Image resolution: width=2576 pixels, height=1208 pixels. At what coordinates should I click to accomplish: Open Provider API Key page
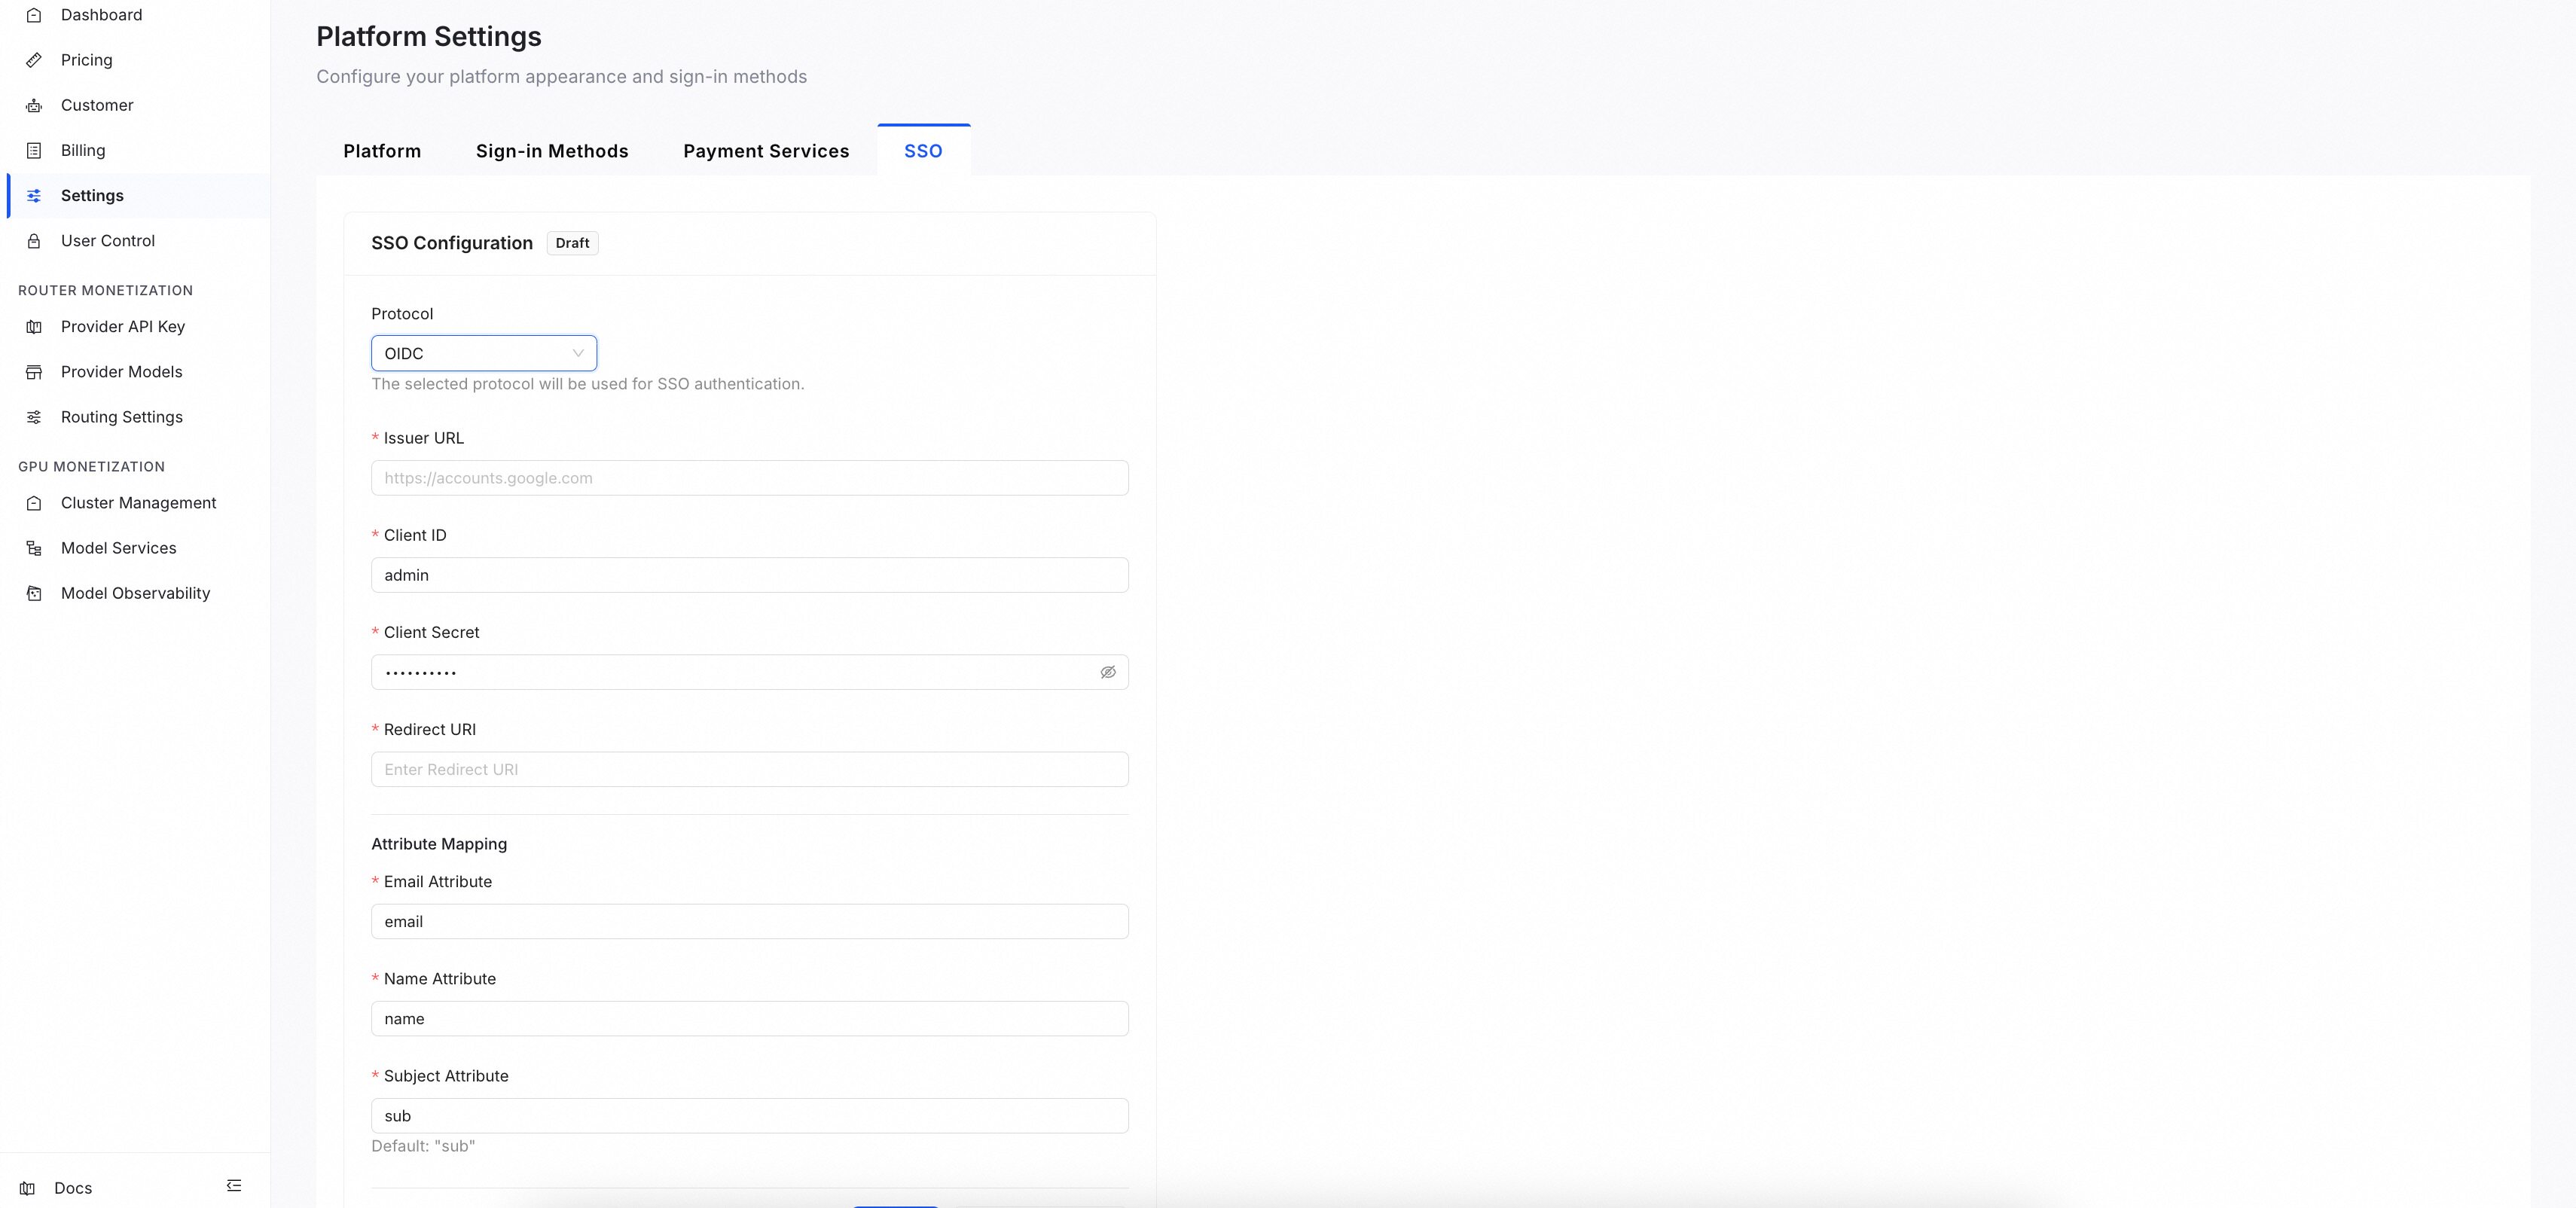[x=123, y=327]
